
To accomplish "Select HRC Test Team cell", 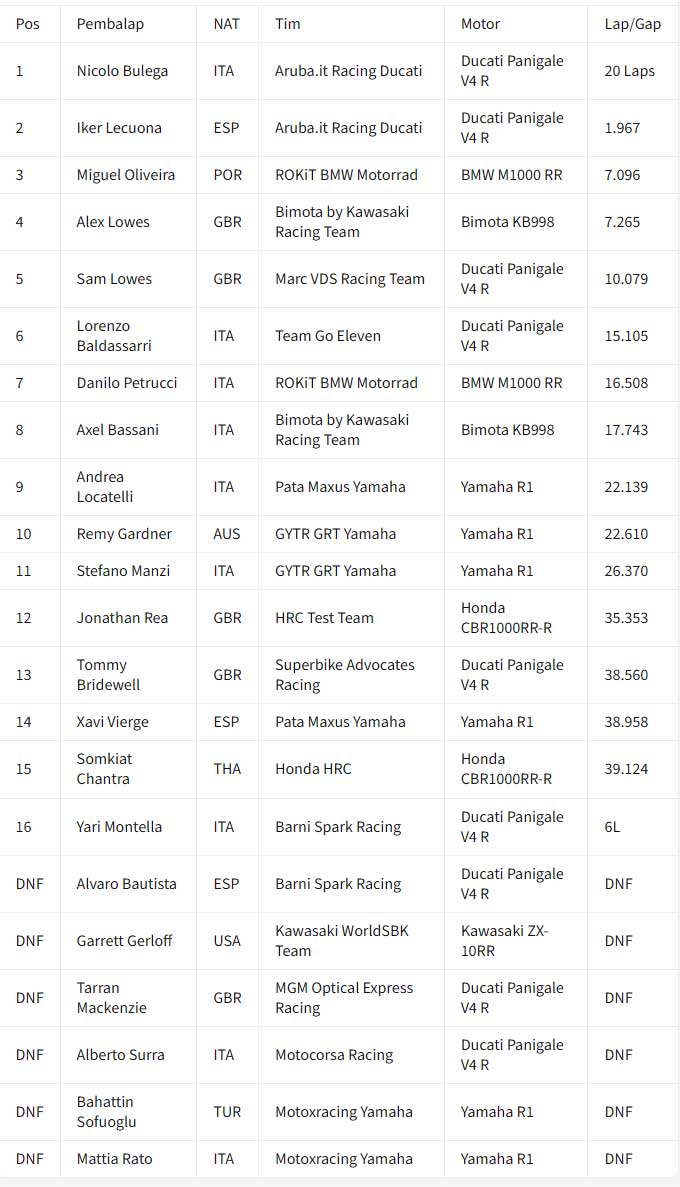I will click(324, 618).
